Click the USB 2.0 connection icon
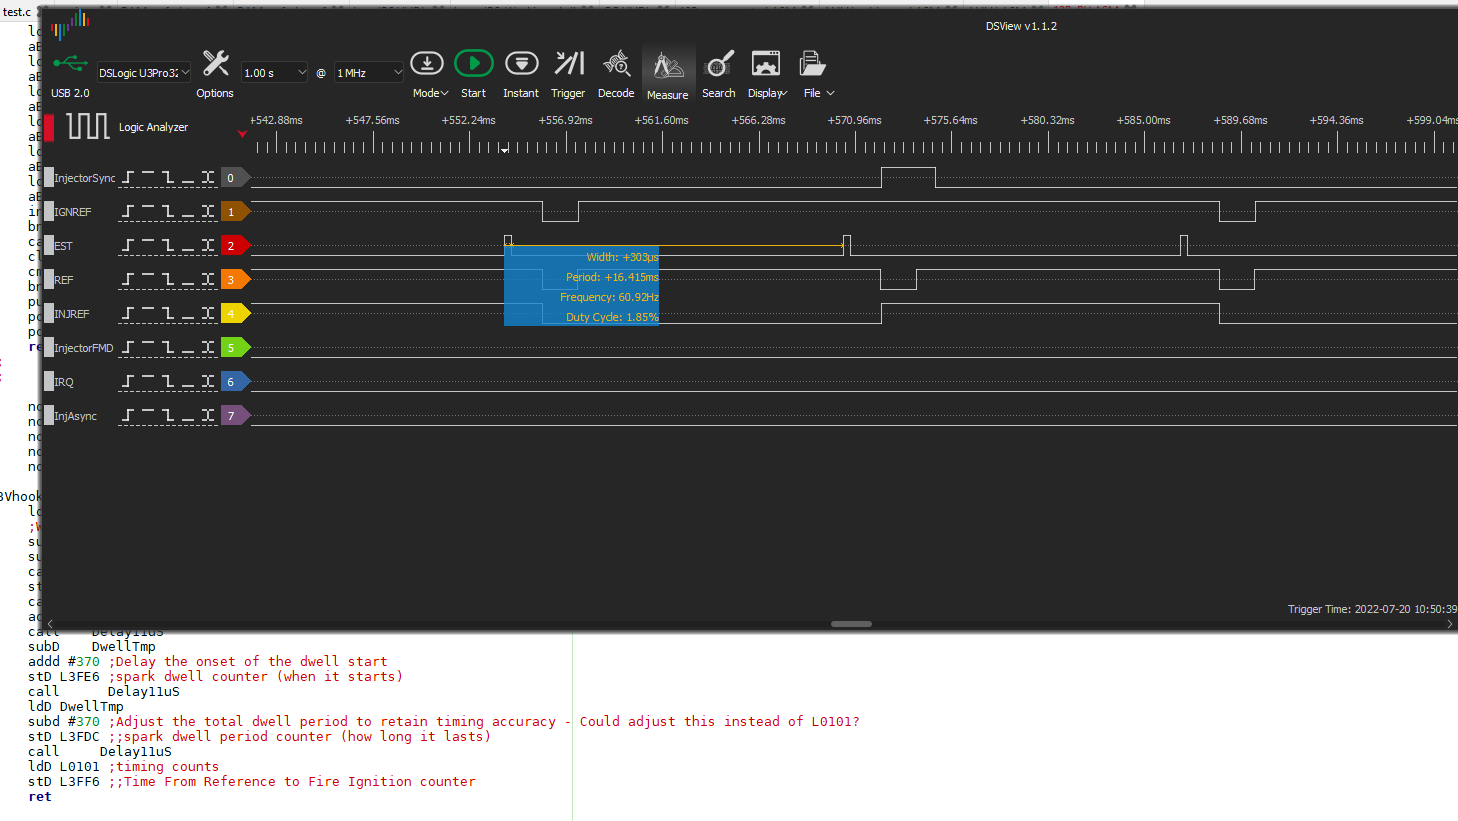1458x821 pixels. coord(70,64)
